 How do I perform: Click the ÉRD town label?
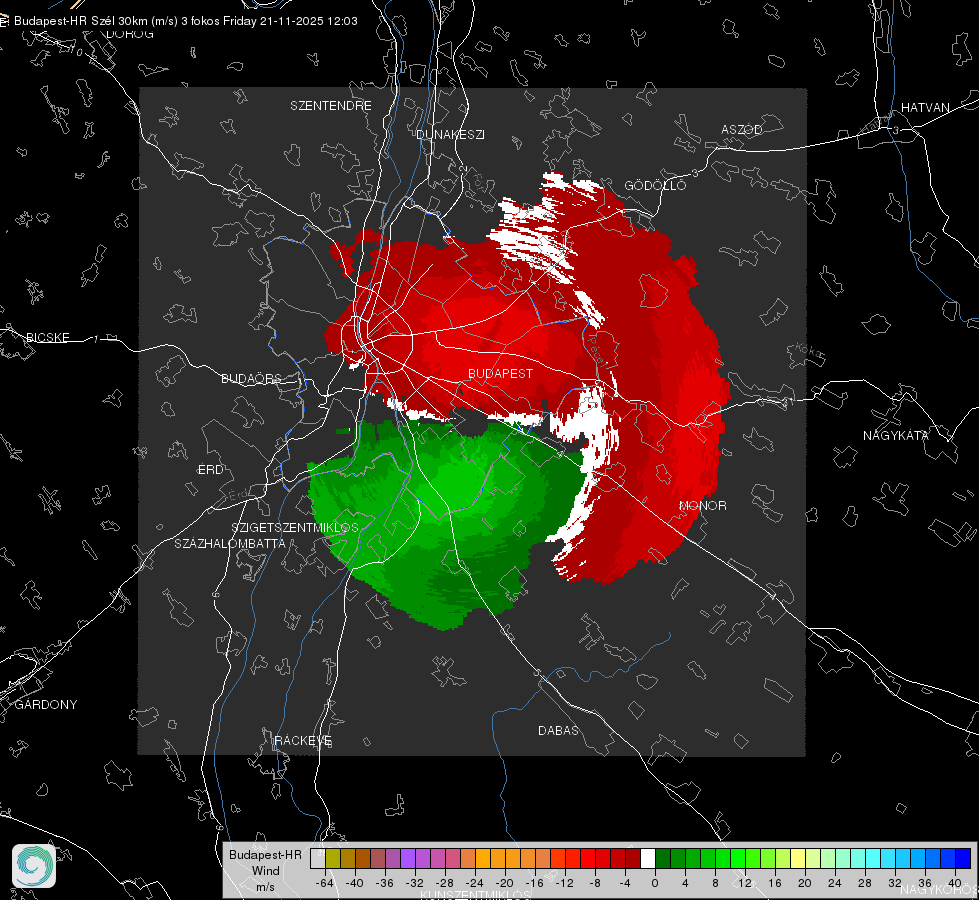210,469
